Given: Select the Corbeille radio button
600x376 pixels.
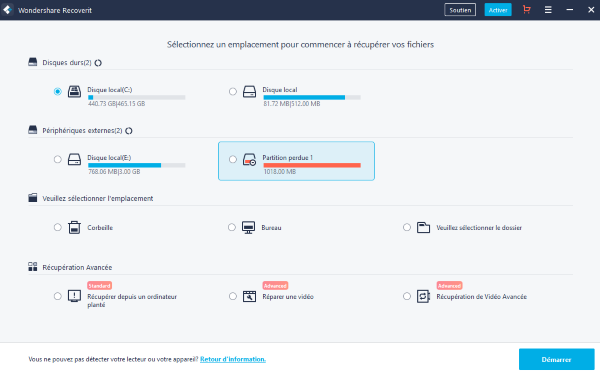Looking at the screenshot, I should 57,227.
